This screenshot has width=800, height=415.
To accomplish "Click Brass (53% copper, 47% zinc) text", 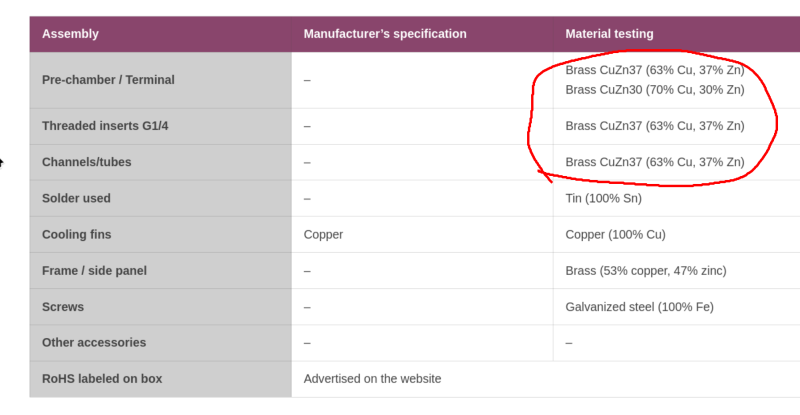I will coord(646,271).
